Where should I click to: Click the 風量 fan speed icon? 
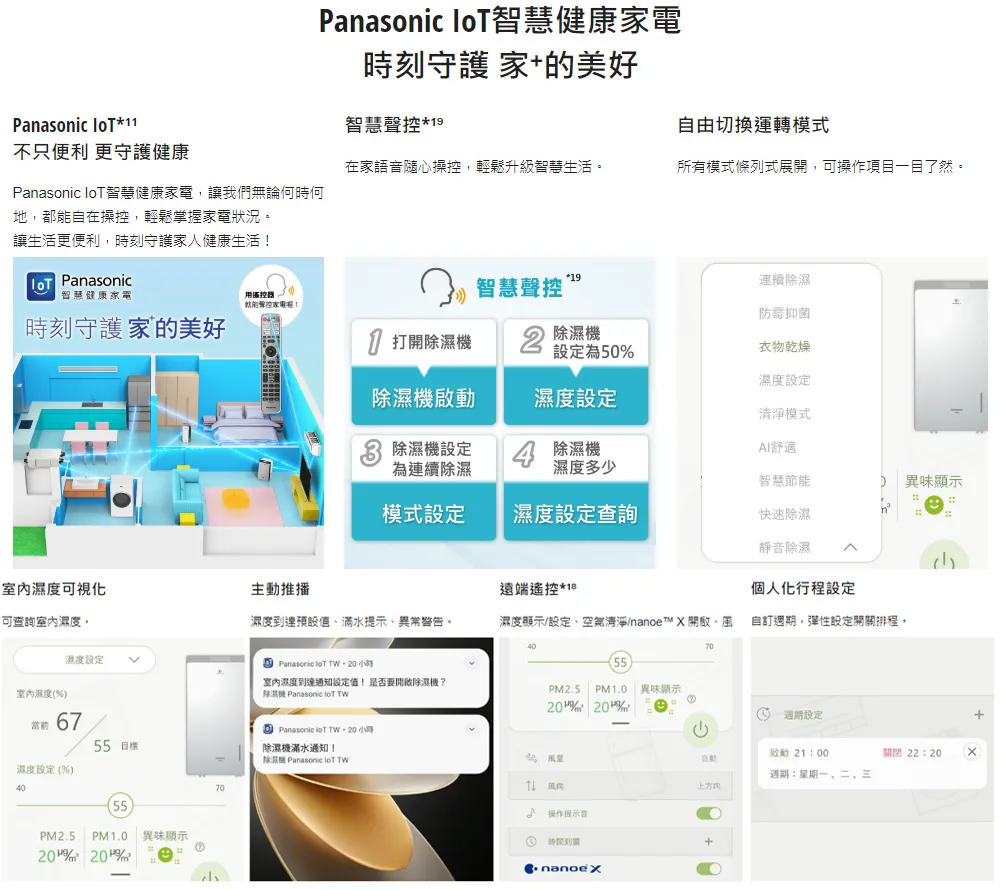tap(531, 758)
